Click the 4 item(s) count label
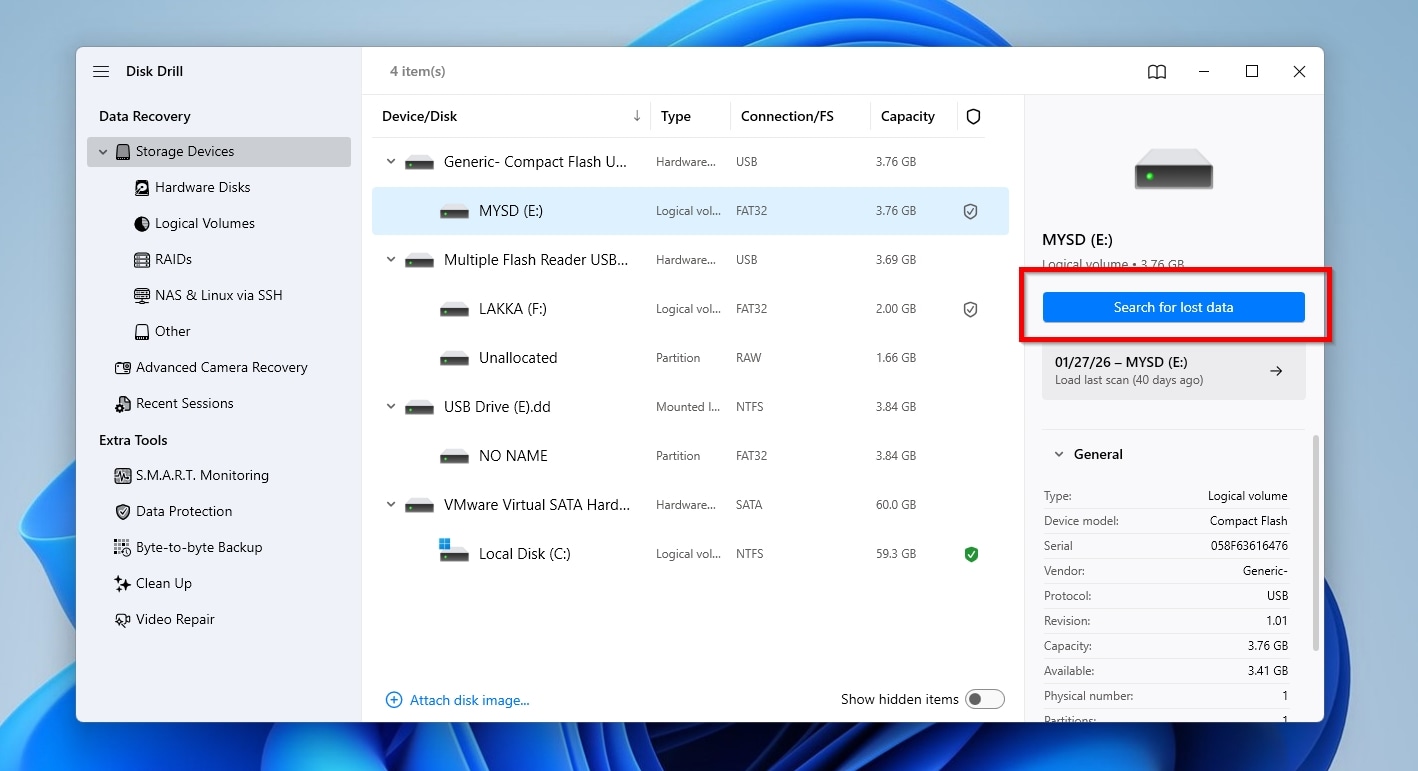This screenshot has width=1418, height=771. pyautogui.click(x=417, y=72)
